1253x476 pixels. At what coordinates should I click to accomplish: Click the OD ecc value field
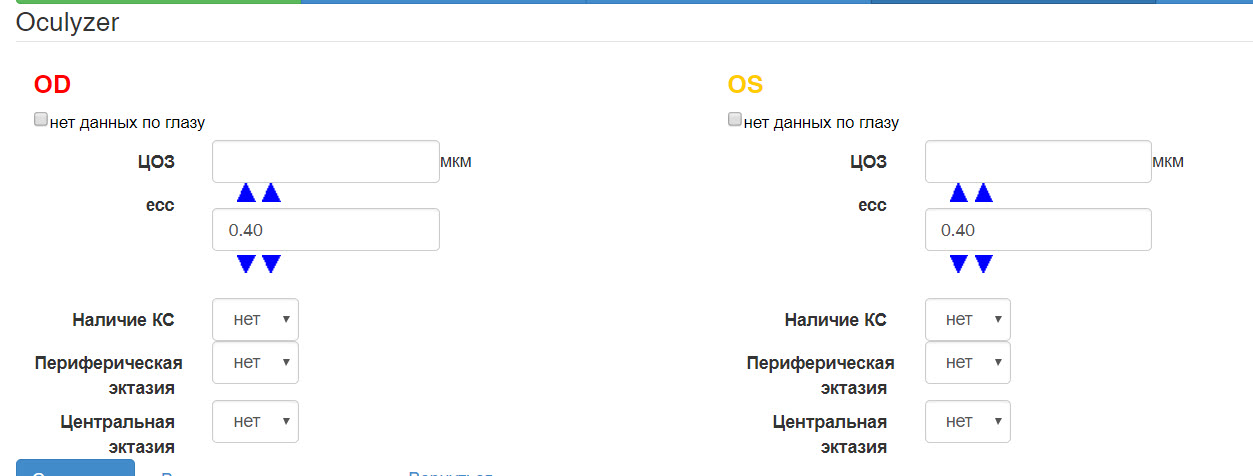[325, 230]
